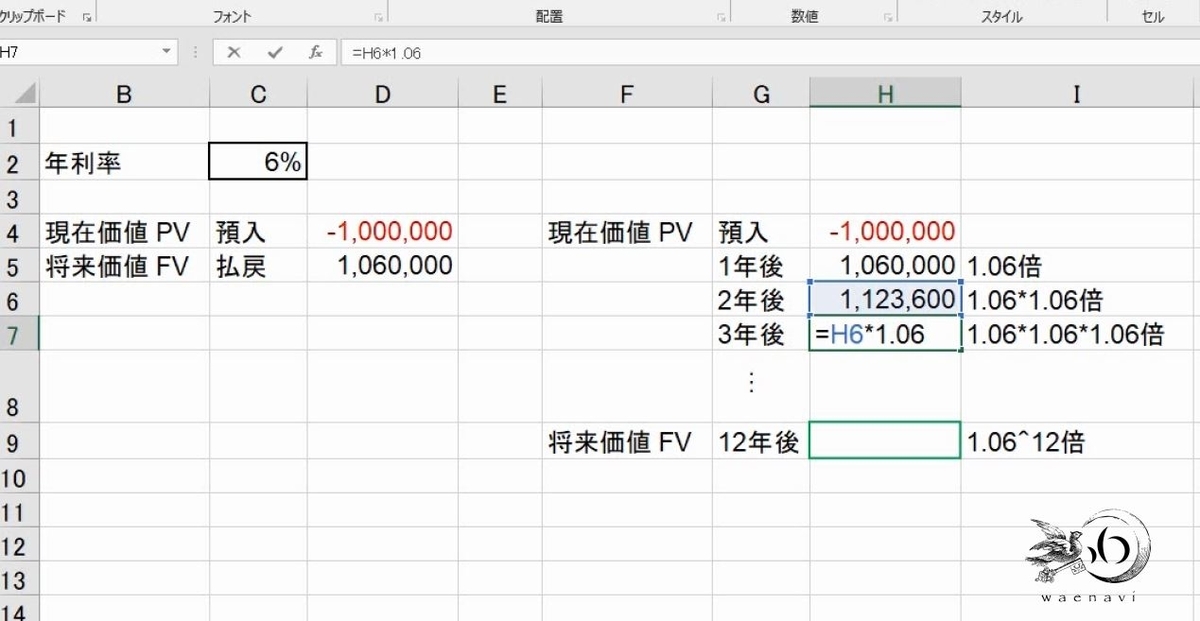
Task: Click the editing cell =H6*1.06
Action: tap(886, 334)
